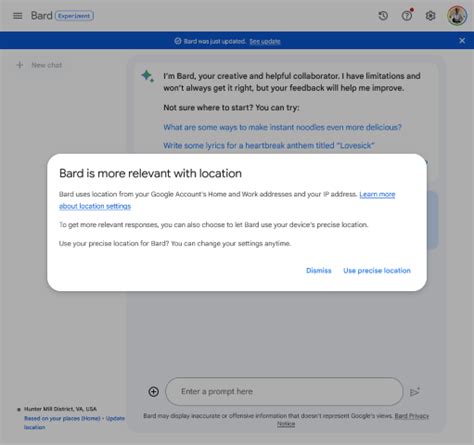Click the send message arrow icon
Image resolution: width=474 pixels, height=445 pixels.
415,392
